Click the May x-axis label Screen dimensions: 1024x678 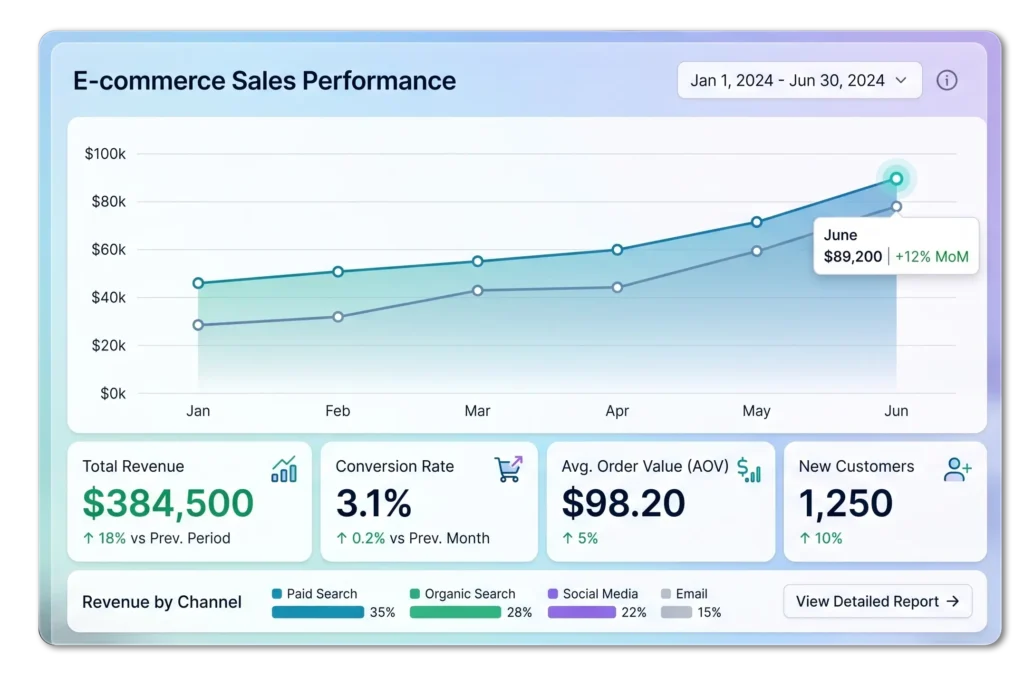tap(756, 411)
